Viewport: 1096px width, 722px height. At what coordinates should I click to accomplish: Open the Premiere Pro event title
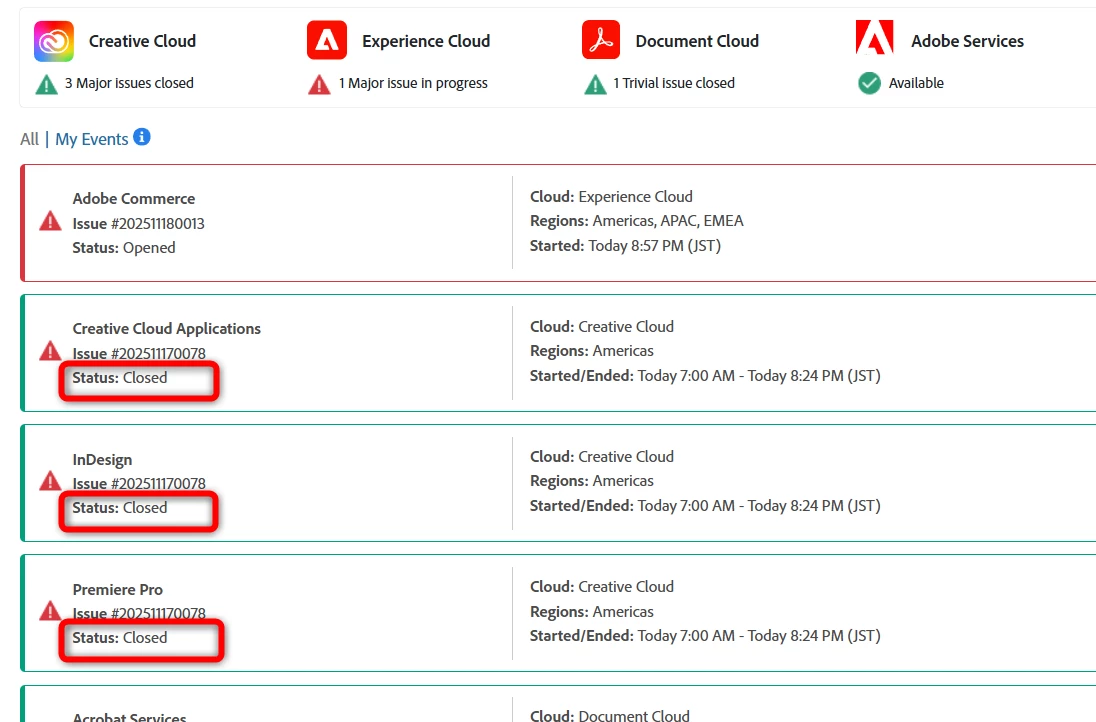118,590
